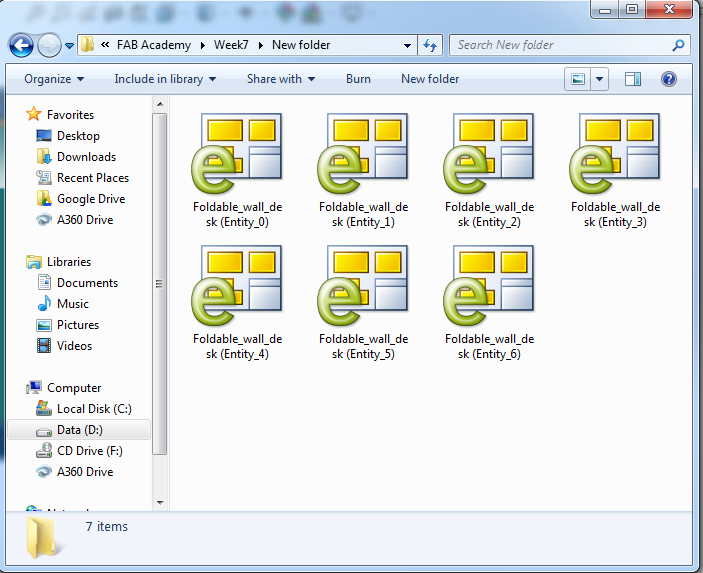Show hidden breadcrumb path chevrons
The width and height of the screenshot is (703, 573).
coord(105,45)
